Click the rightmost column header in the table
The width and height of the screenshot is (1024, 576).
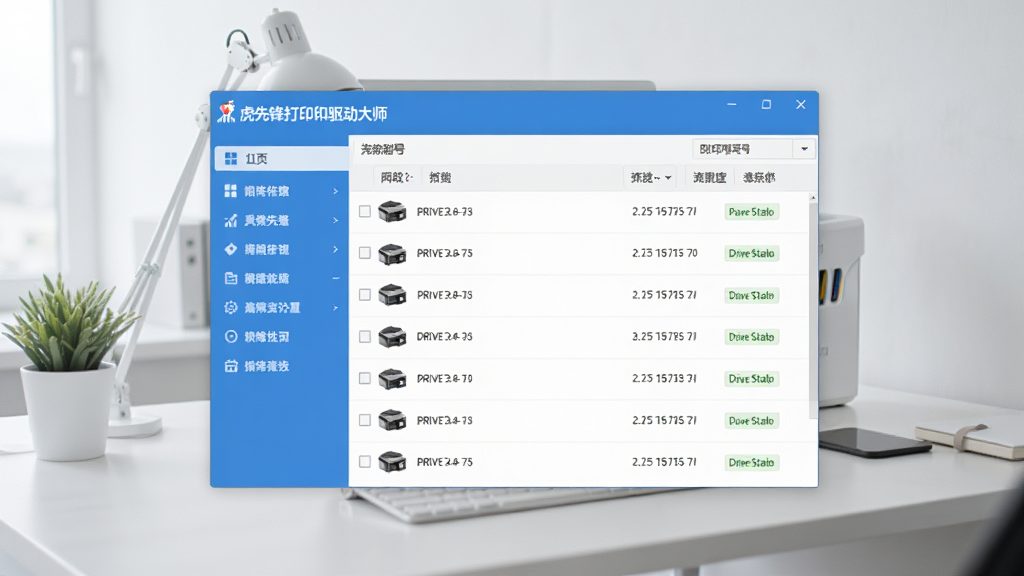coord(759,178)
